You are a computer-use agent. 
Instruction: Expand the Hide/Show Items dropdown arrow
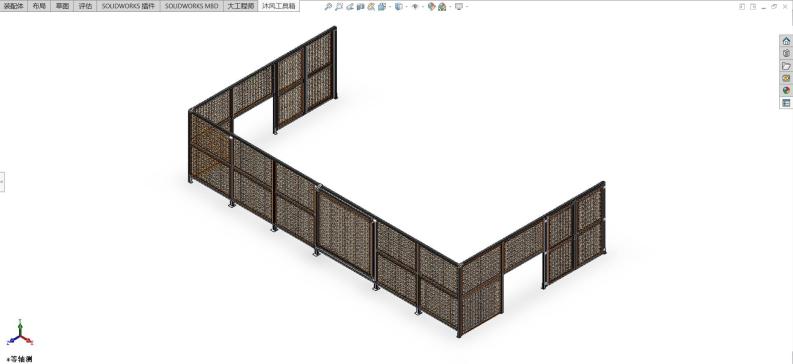pos(423,7)
